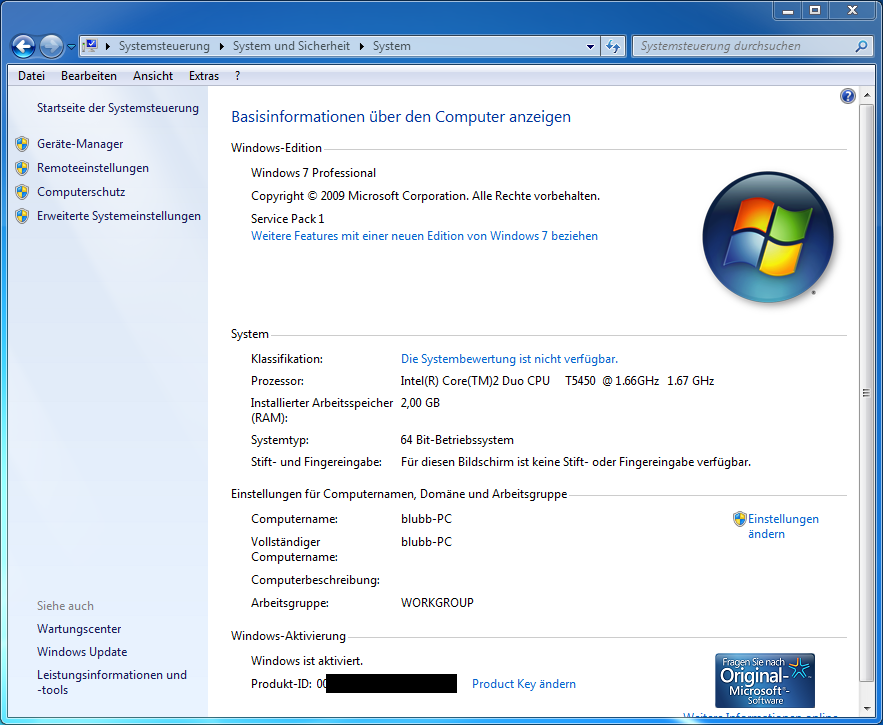Click the Service Pack 1 text
Image resolution: width=883 pixels, height=725 pixels.
click(288, 219)
